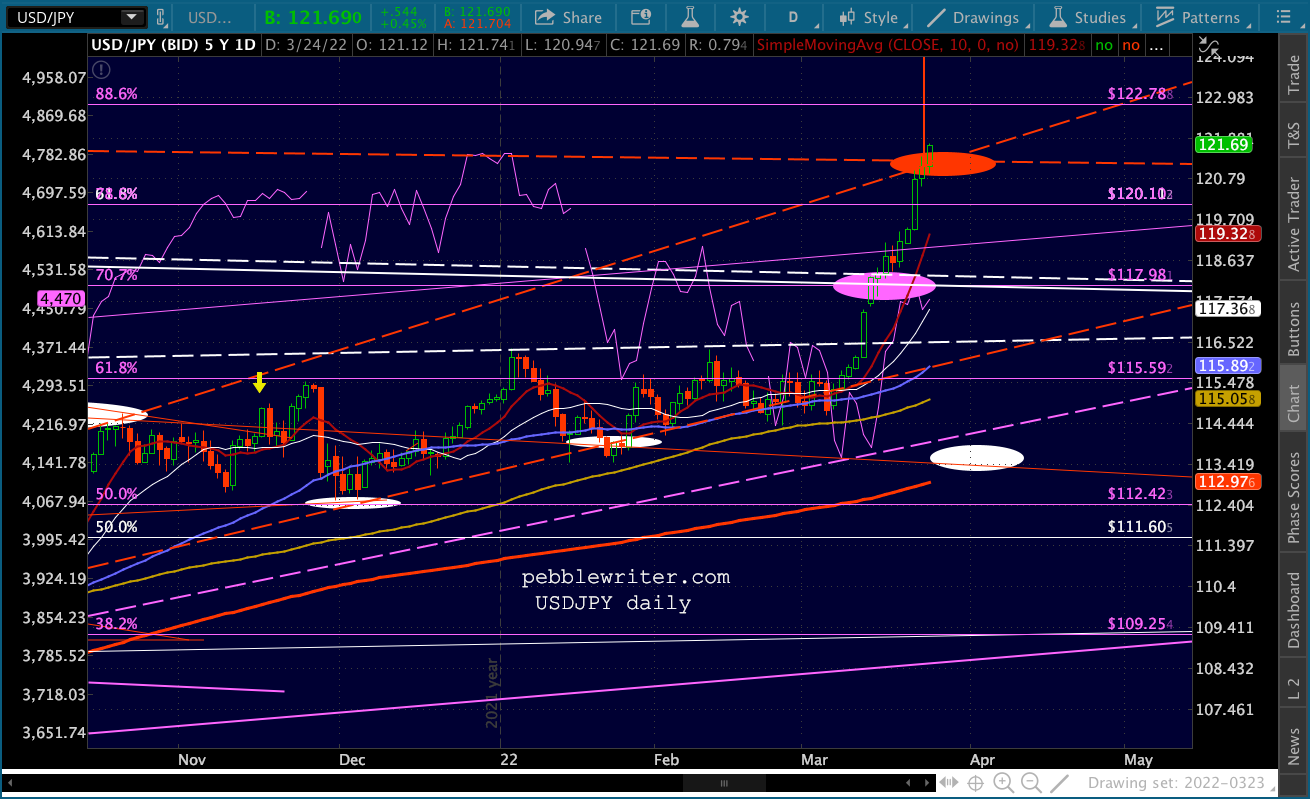Expand the Style menu

[x=874, y=17]
